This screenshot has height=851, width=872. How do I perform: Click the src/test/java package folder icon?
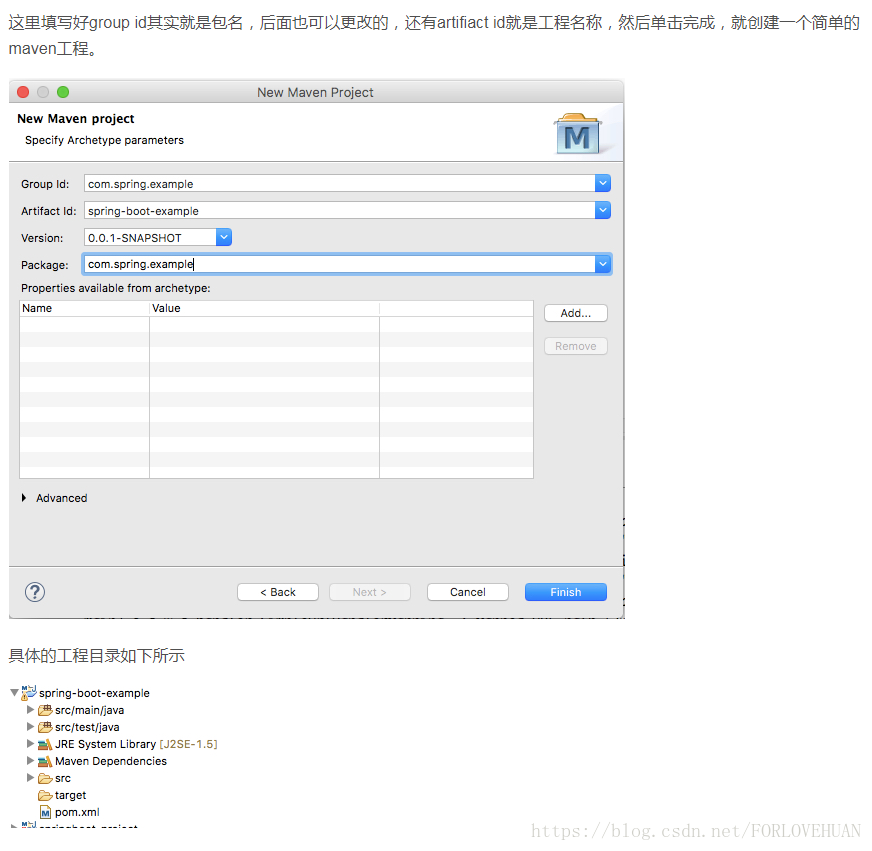point(45,727)
